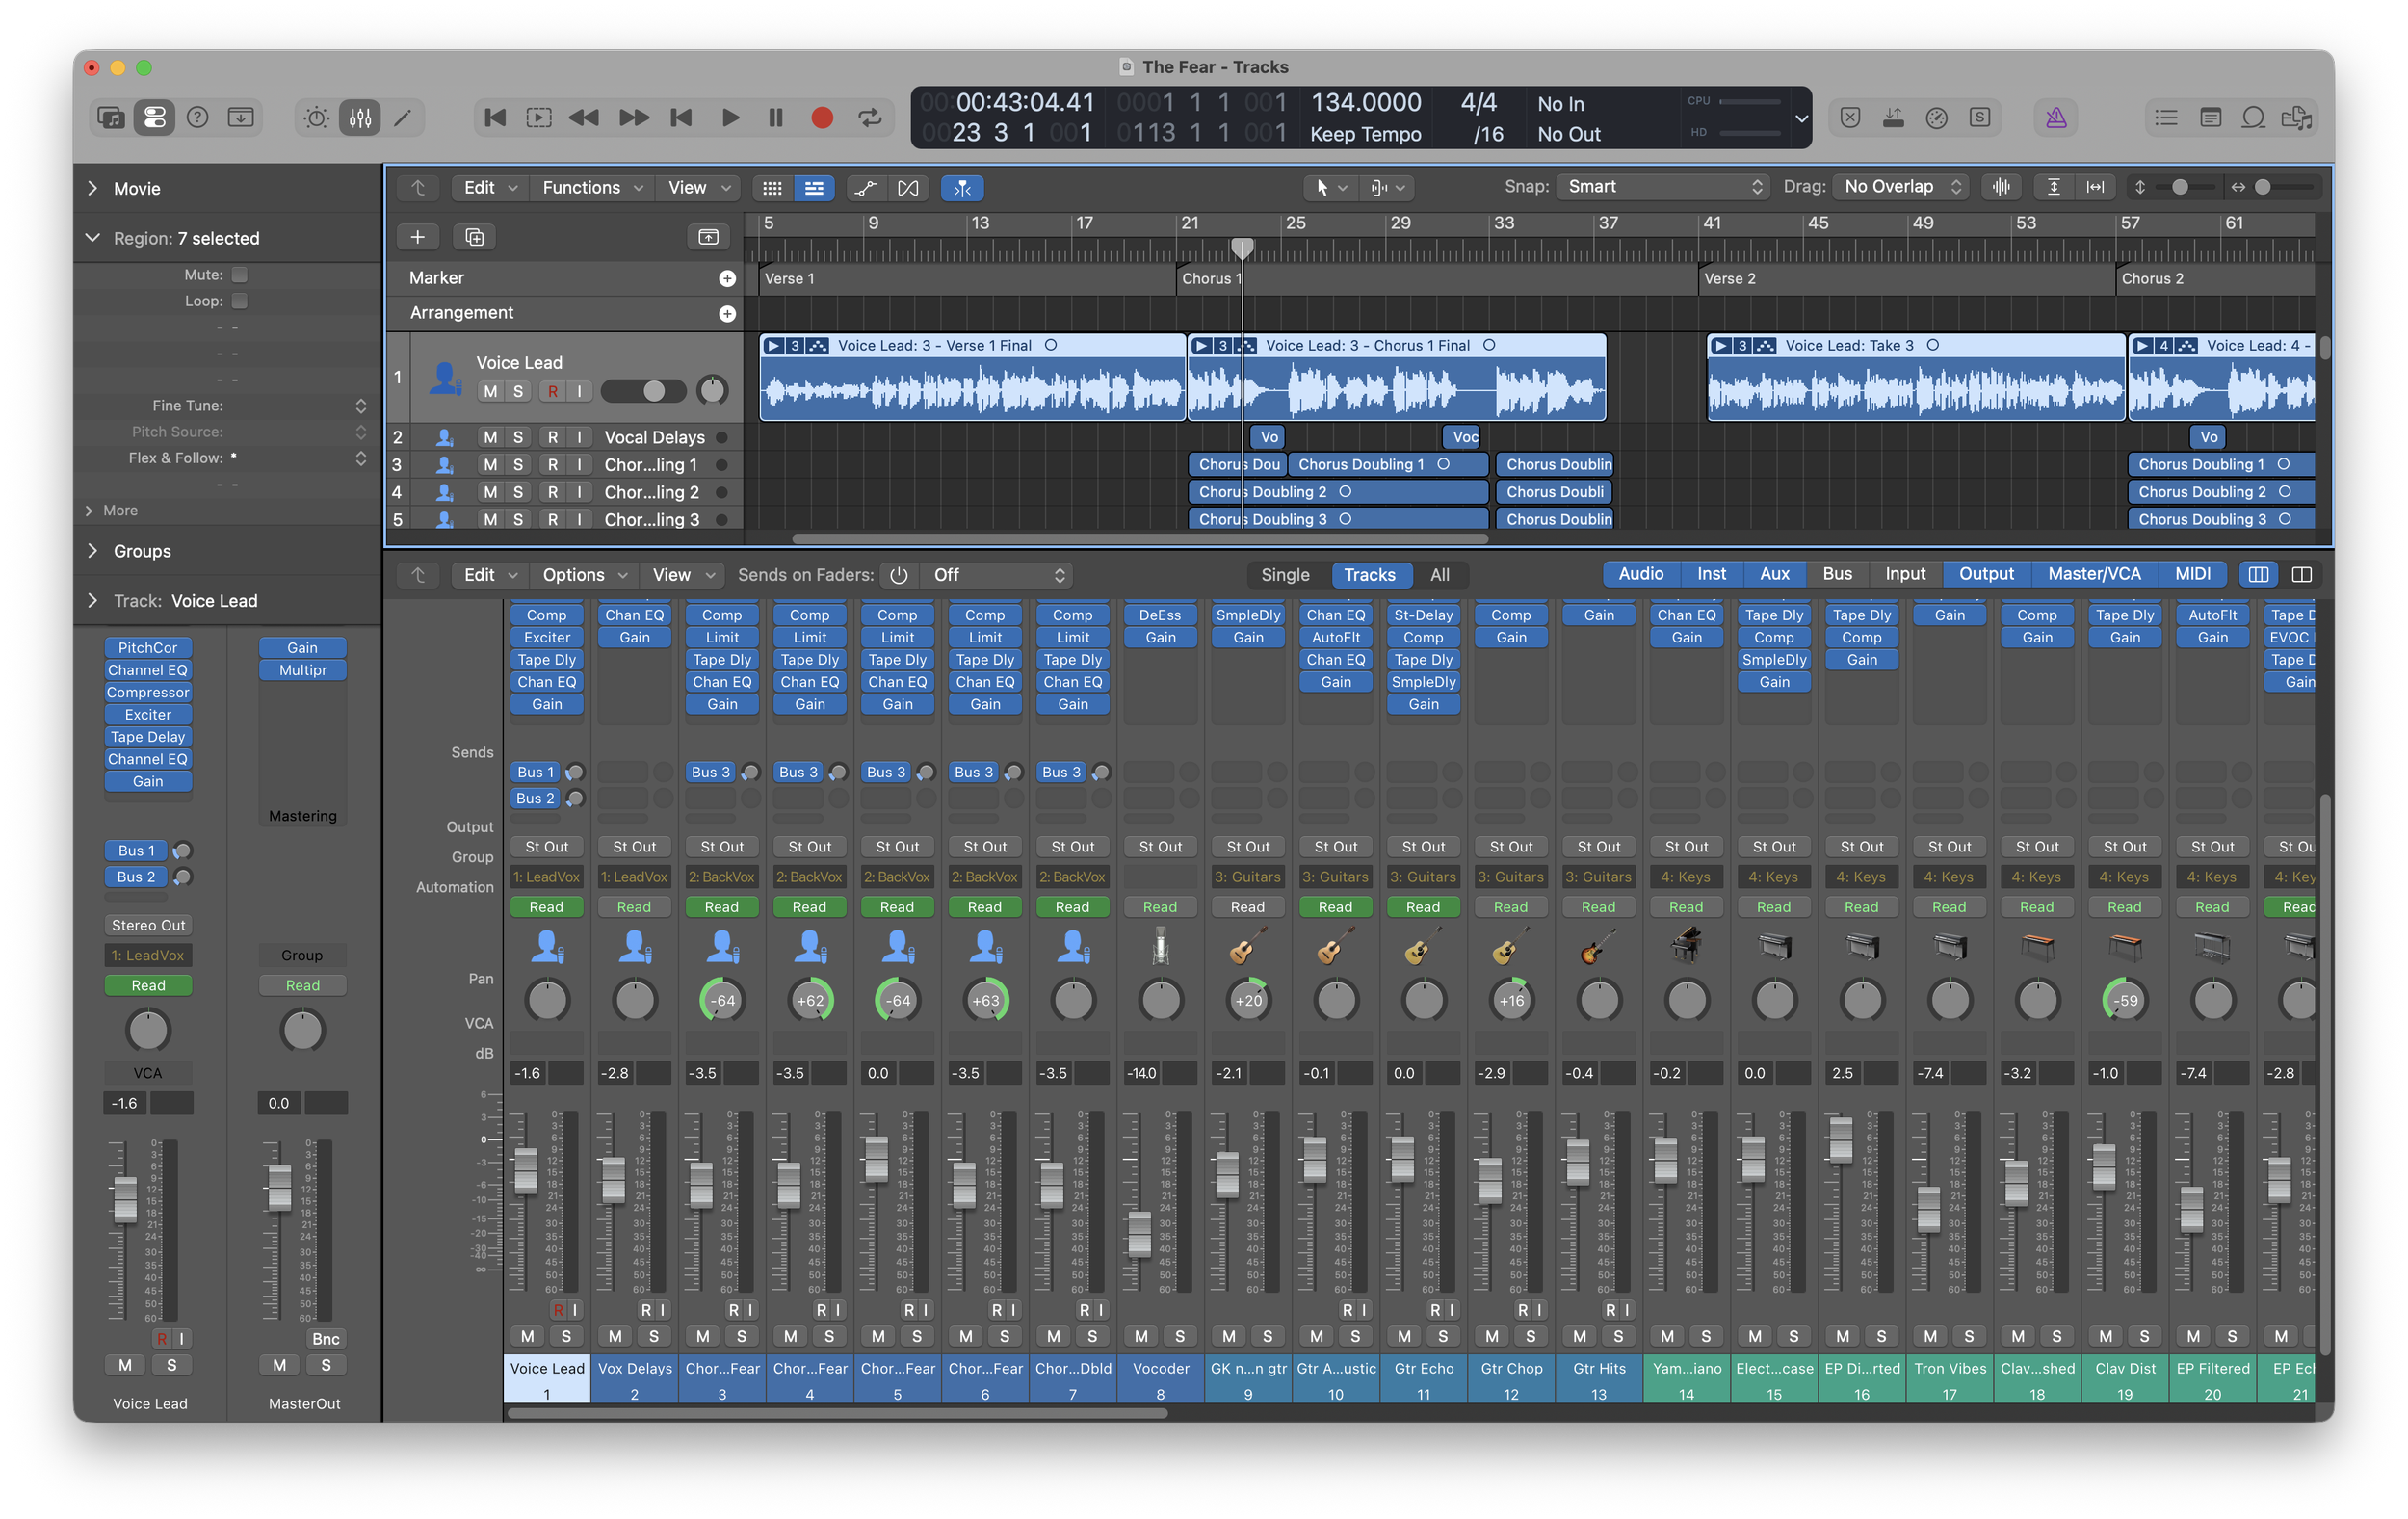This screenshot has height=1519, width=2408.
Task: Enable Read automation on the Gtr Chop channel
Action: click(x=1511, y=906)
